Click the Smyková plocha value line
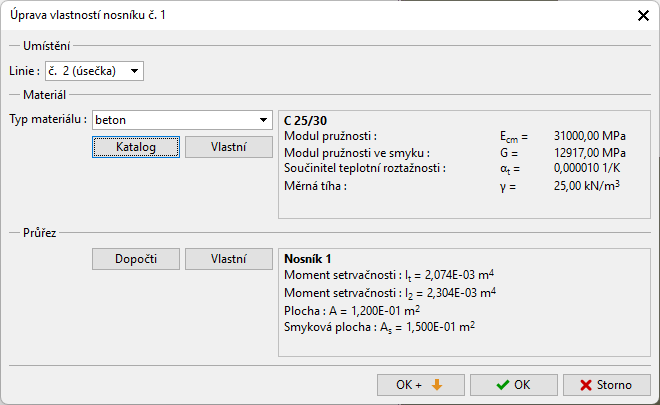 click(x=380, y=327)
